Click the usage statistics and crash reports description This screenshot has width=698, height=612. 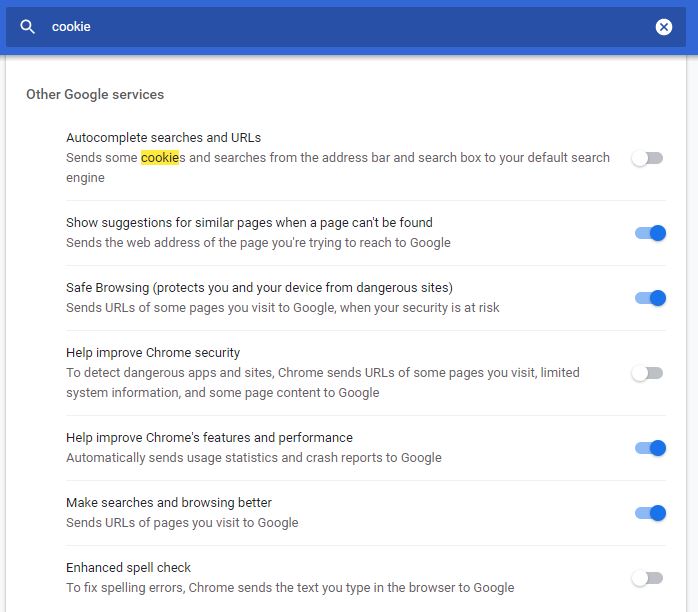click(254, 458)
